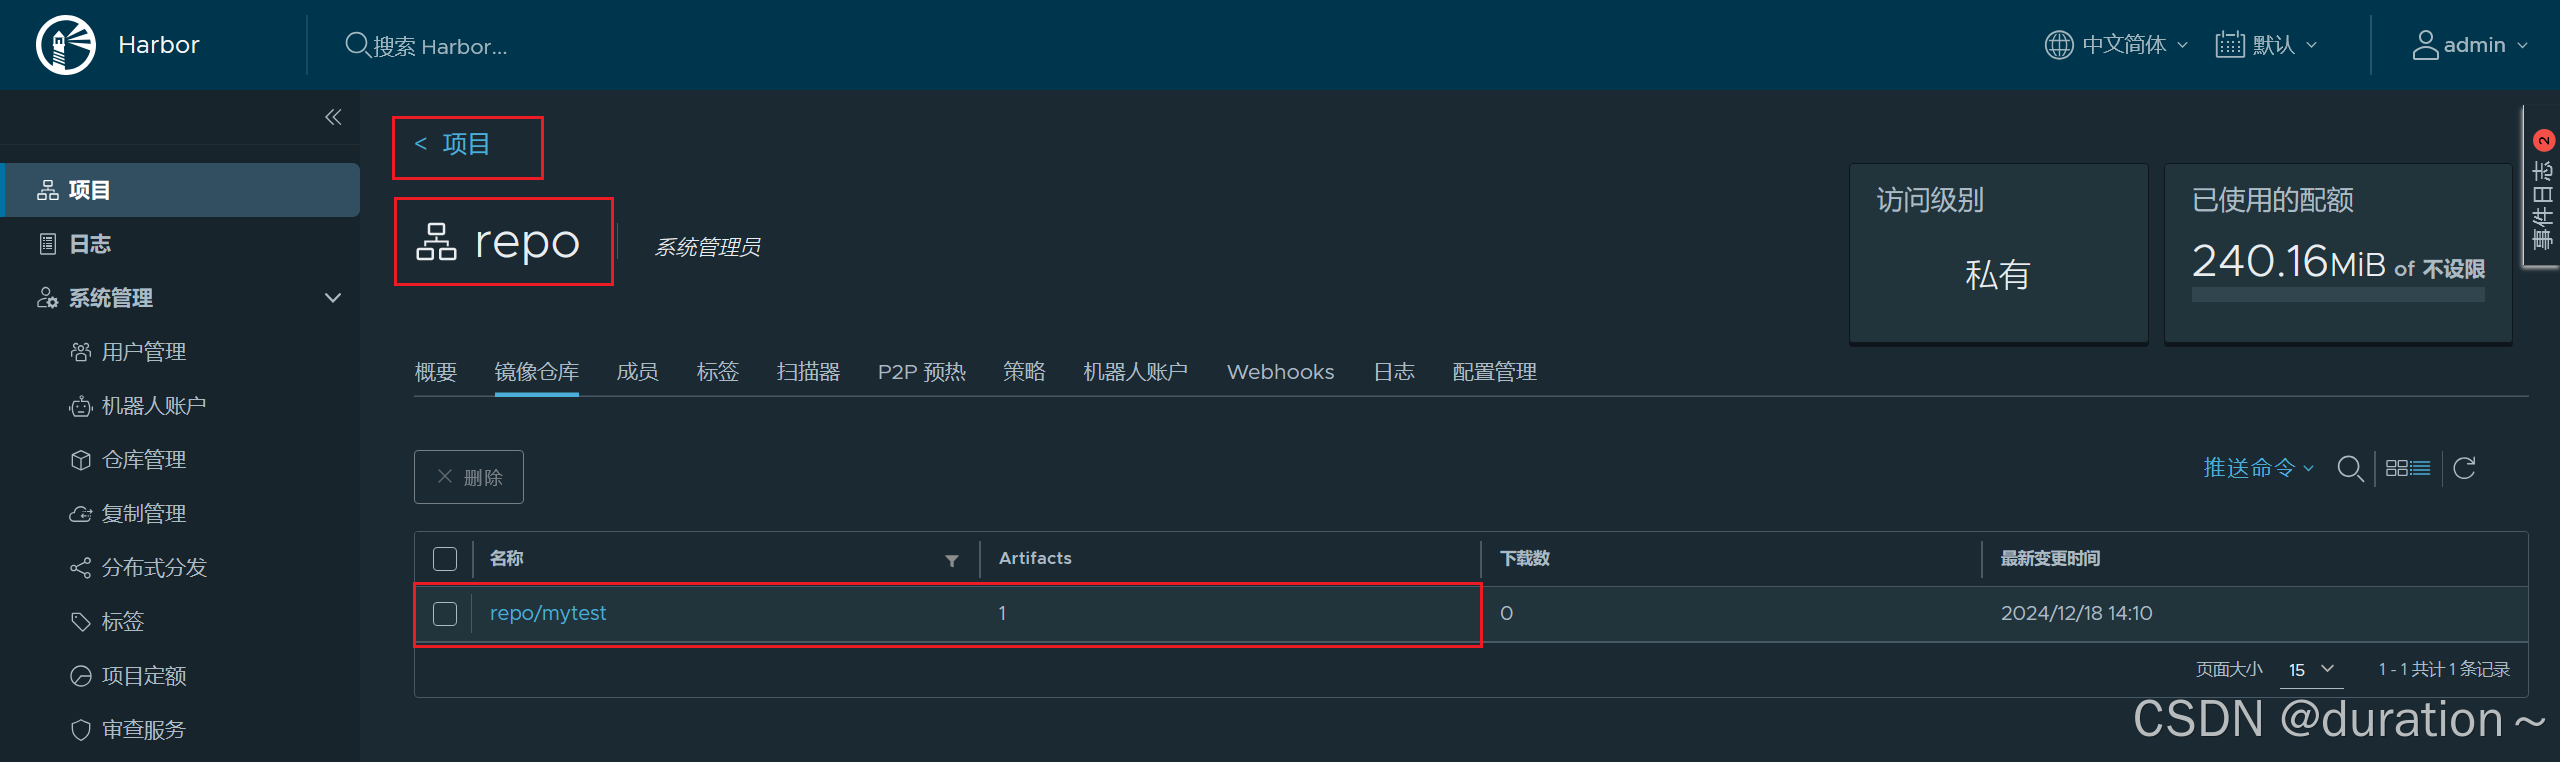Click the 2024/12/18 14:10 timestamp cell

[x=2076, y=613]
